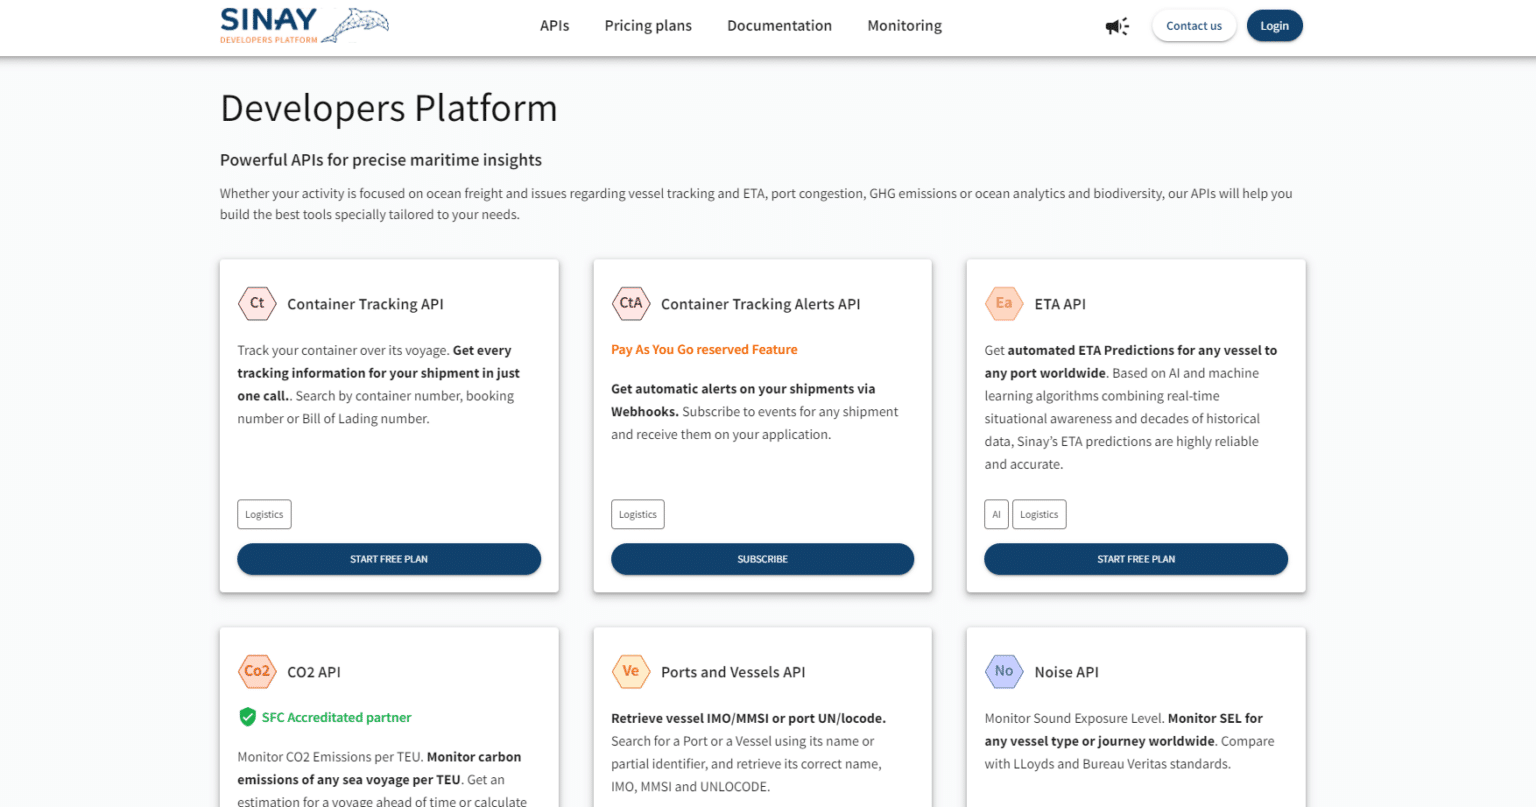Image resolution: width=1536 pixels, height=807 pixels.
Task: Go to Documentation in the navbar
Action: click(x=779, y=26)
